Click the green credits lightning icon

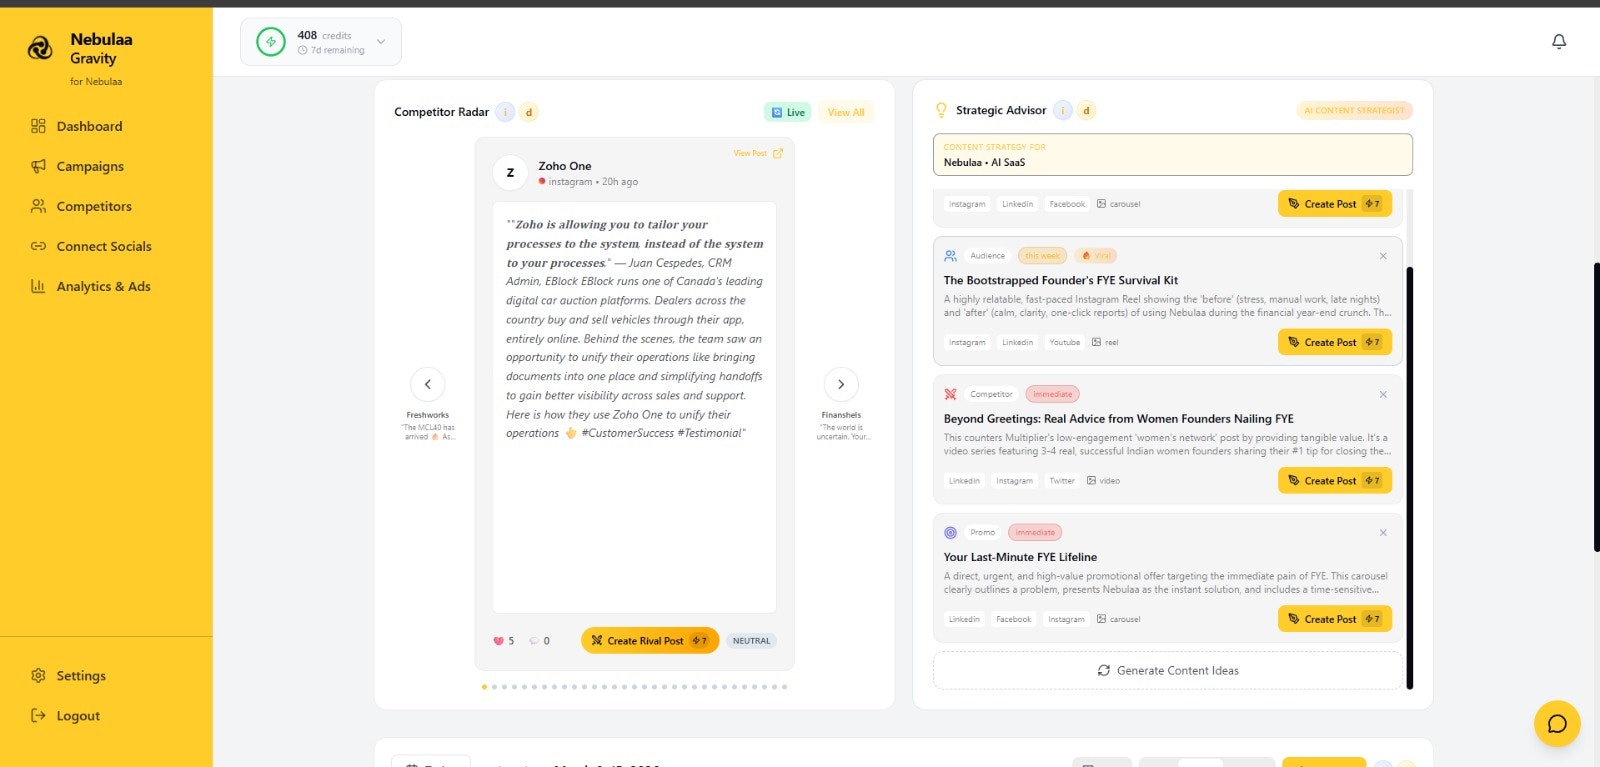point(271,42)
